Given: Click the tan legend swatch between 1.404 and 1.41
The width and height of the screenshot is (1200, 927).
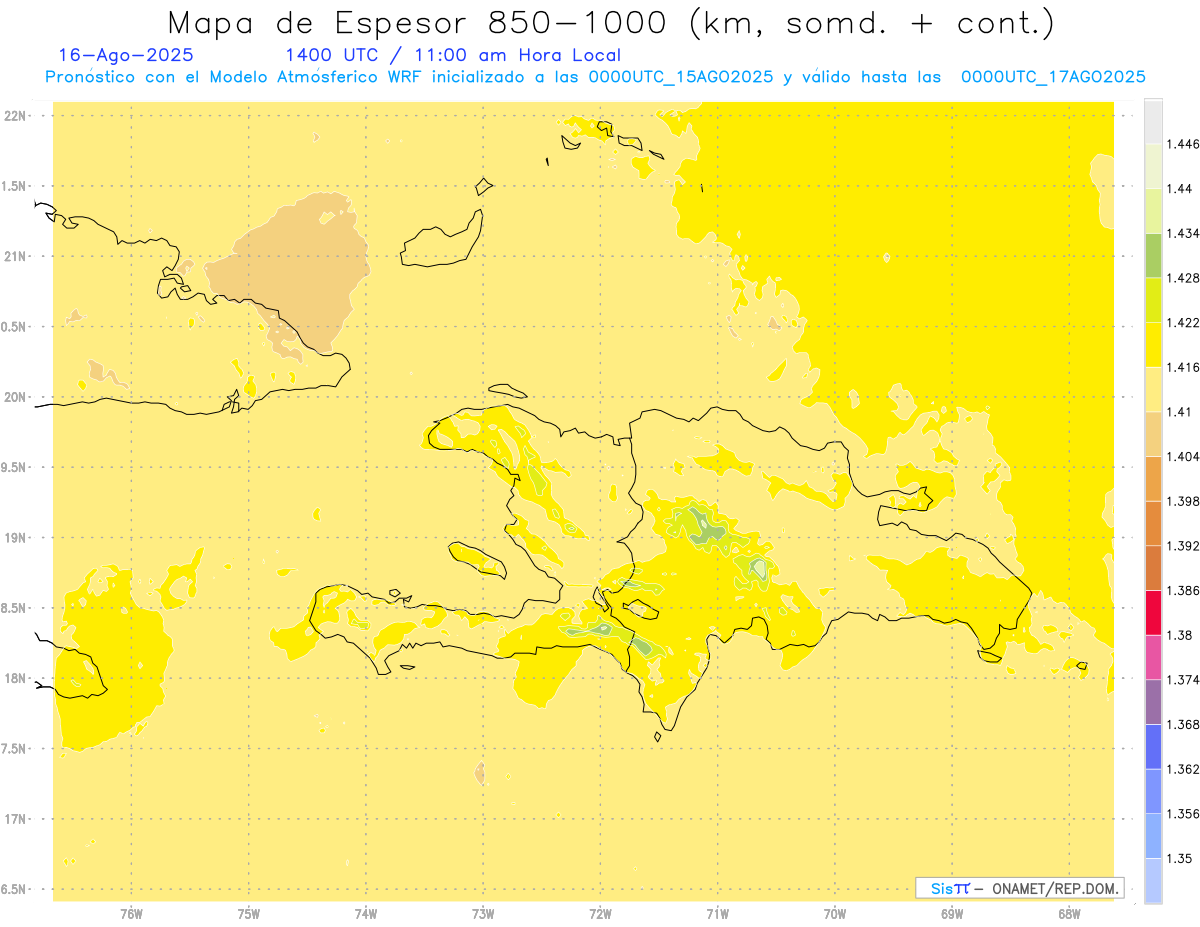Looking at the screenshot, I should pyautogui.click(x=1153, y=434).
